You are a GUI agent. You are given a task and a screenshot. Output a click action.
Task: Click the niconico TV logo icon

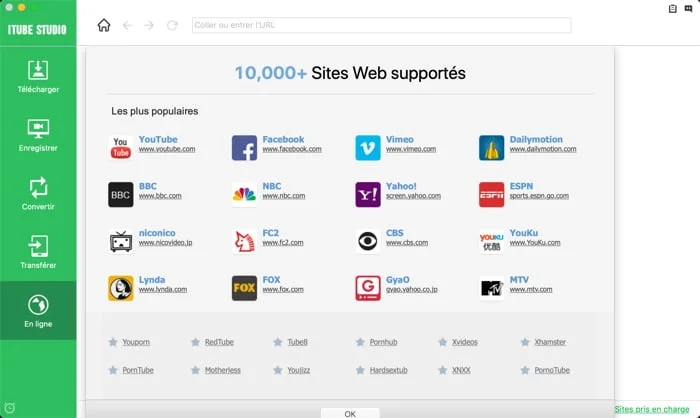coord(121,242)
